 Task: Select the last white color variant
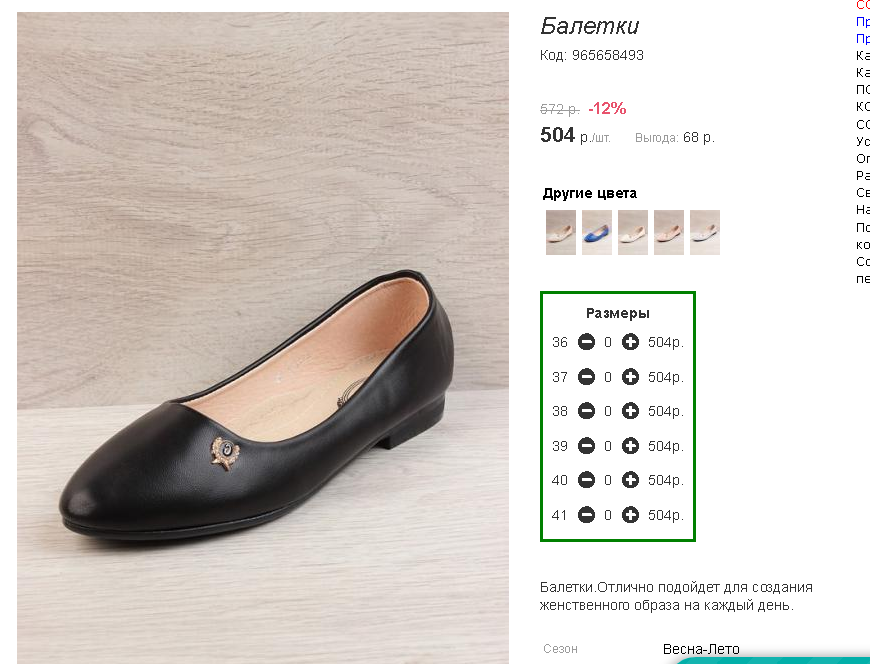(x=705, y=232)
